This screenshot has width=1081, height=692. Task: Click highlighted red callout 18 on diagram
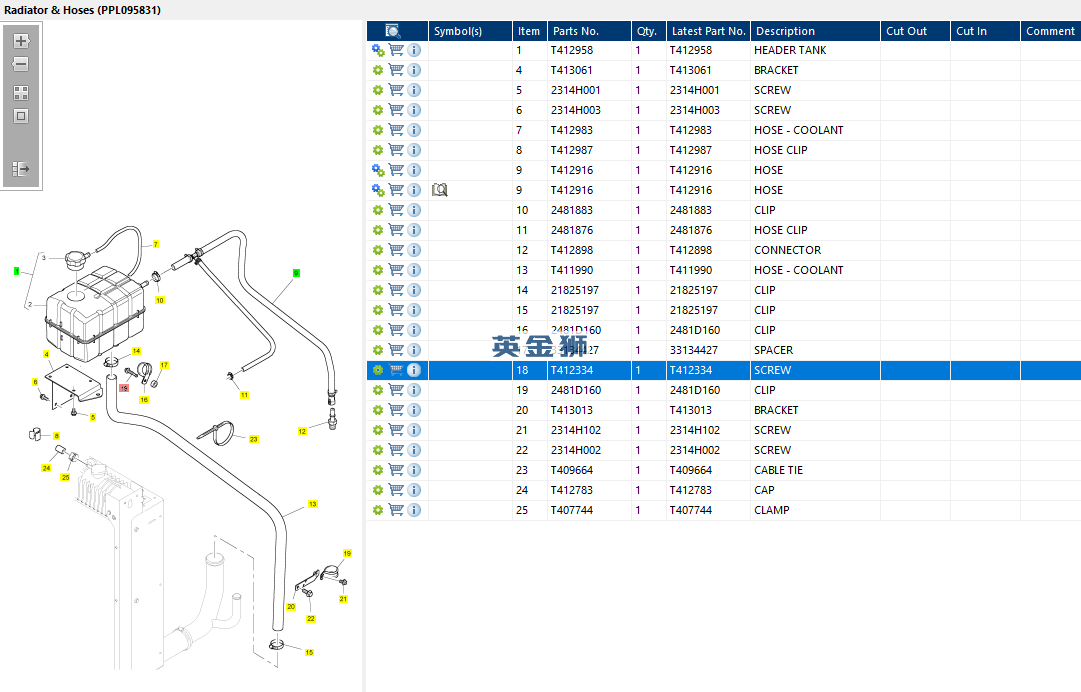pos(124,388)
